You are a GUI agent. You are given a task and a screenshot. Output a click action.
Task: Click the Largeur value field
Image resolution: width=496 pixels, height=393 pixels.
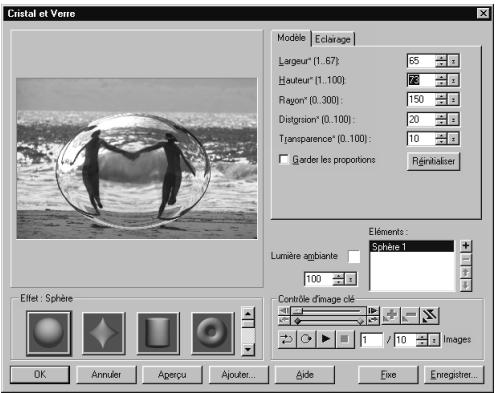coord(421,61)
